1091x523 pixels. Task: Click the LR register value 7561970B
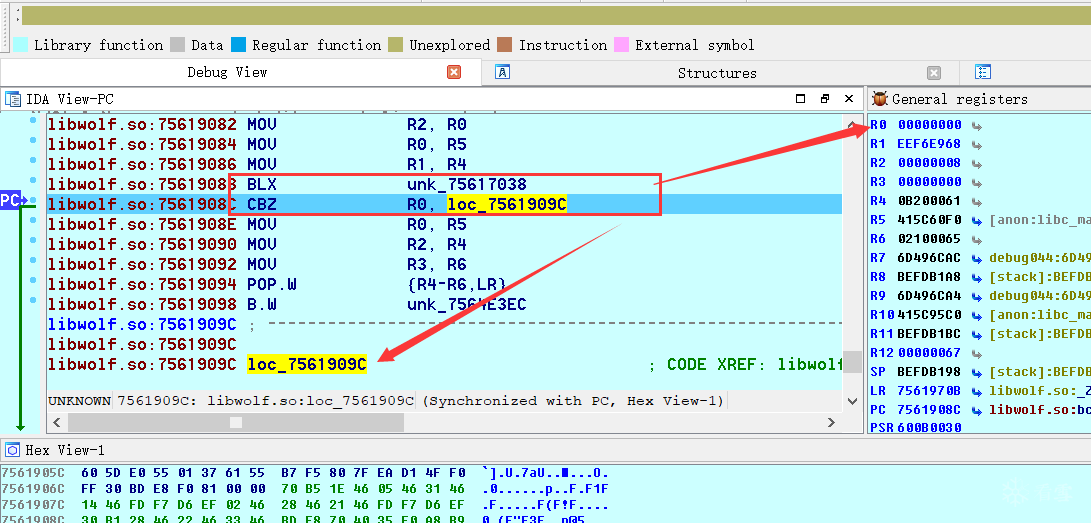tap(930, 391)
